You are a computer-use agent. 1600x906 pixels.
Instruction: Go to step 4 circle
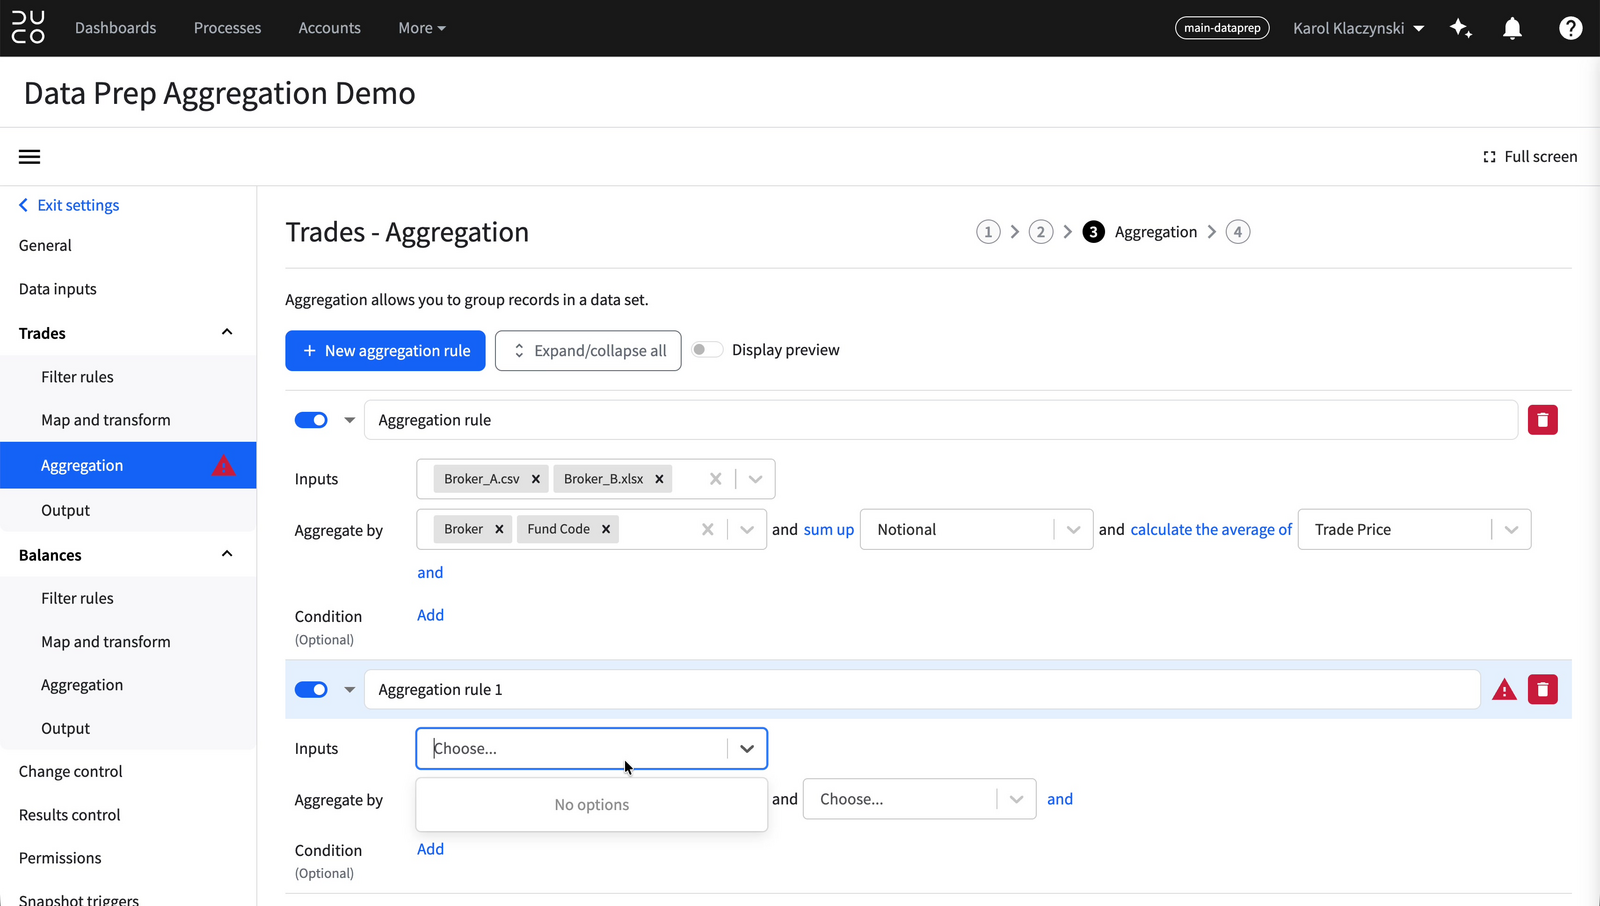point(1238,232)
